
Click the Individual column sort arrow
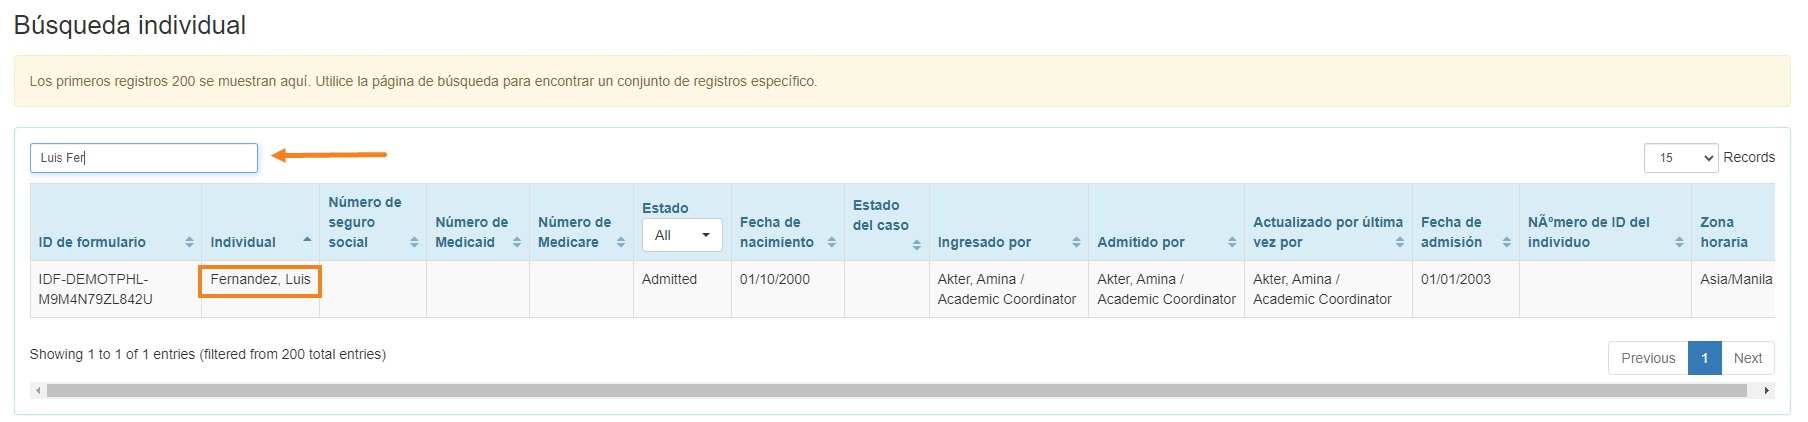pyautogui.click(x=307, y=241)
